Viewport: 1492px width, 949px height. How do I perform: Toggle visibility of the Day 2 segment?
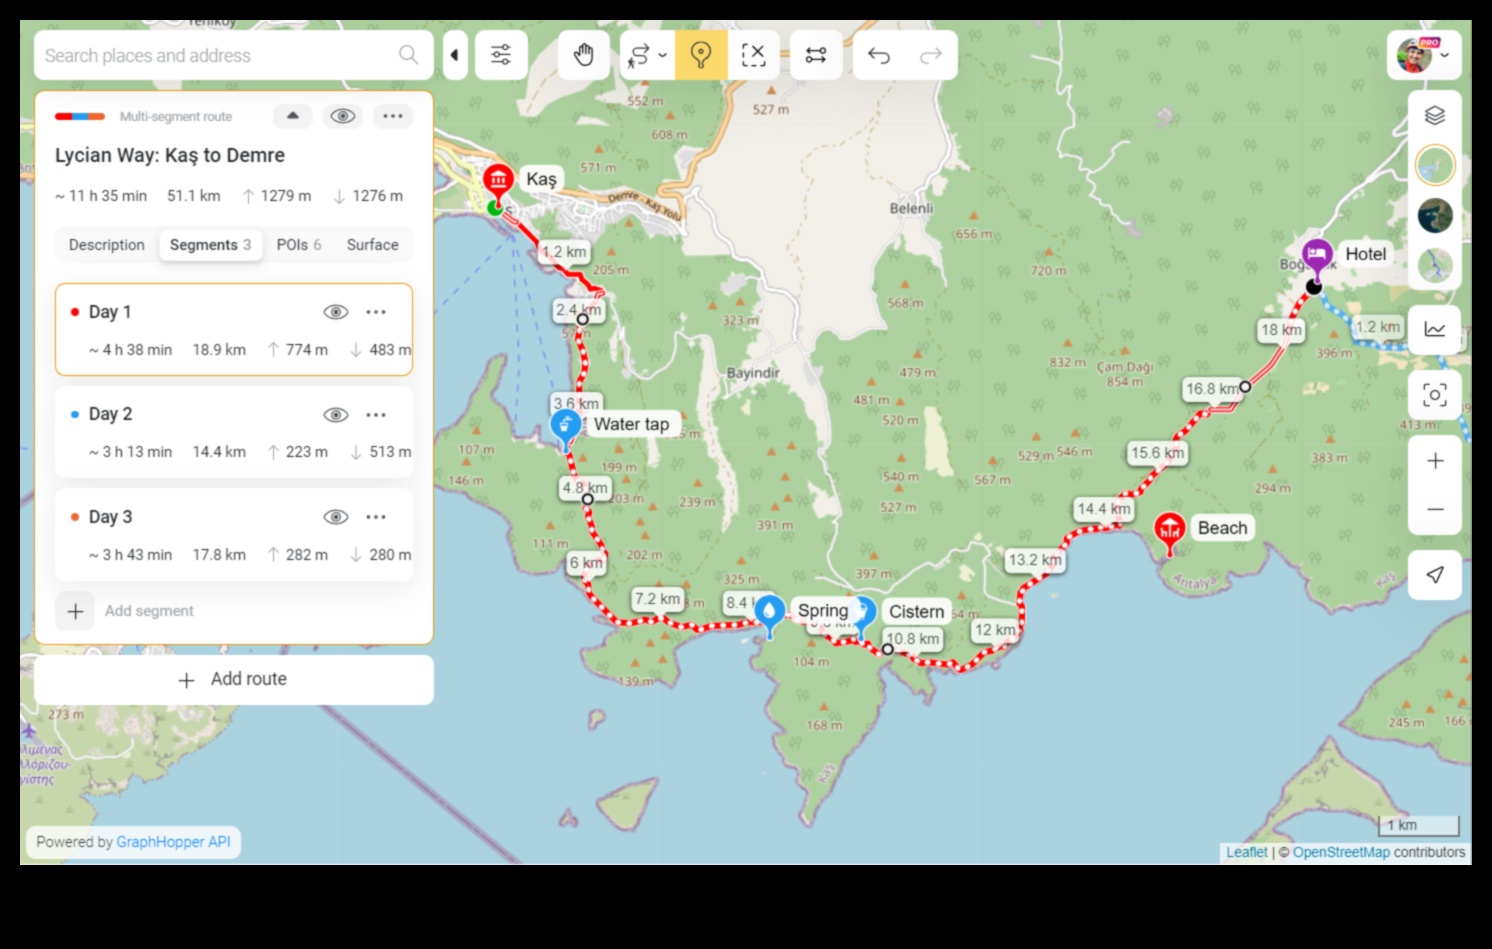tap(334, 414)
